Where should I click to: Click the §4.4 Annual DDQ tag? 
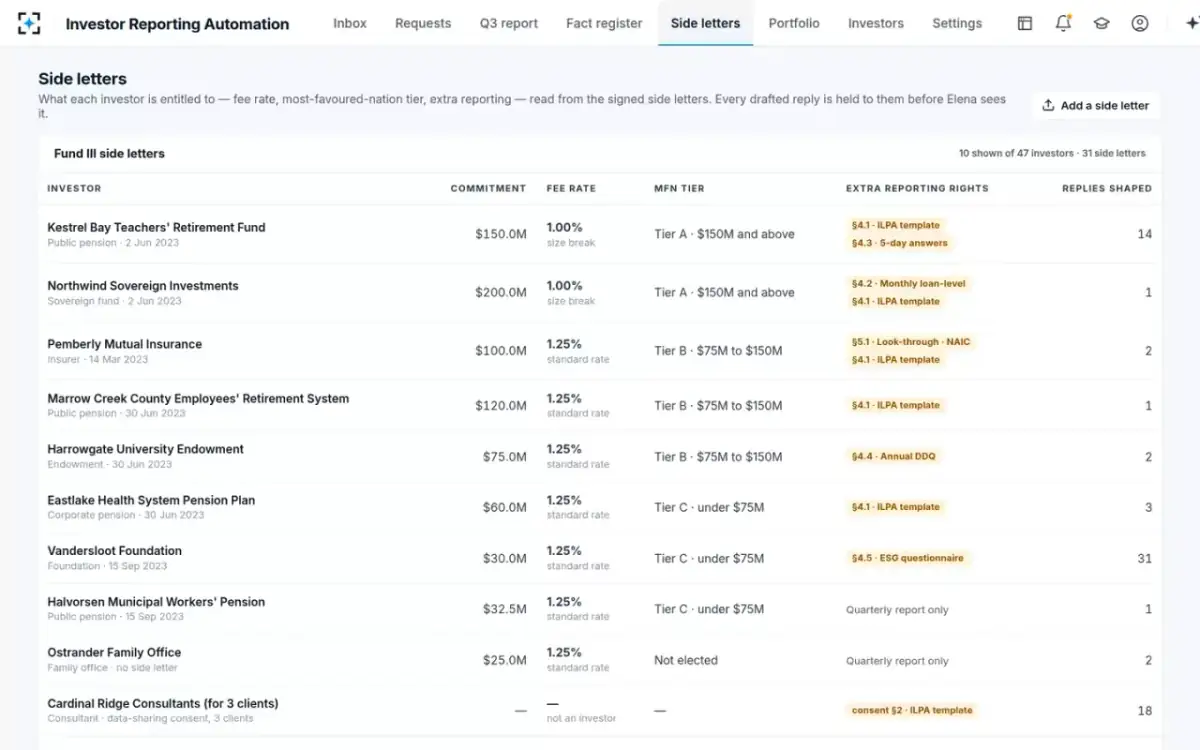click(x=894, y=456)
